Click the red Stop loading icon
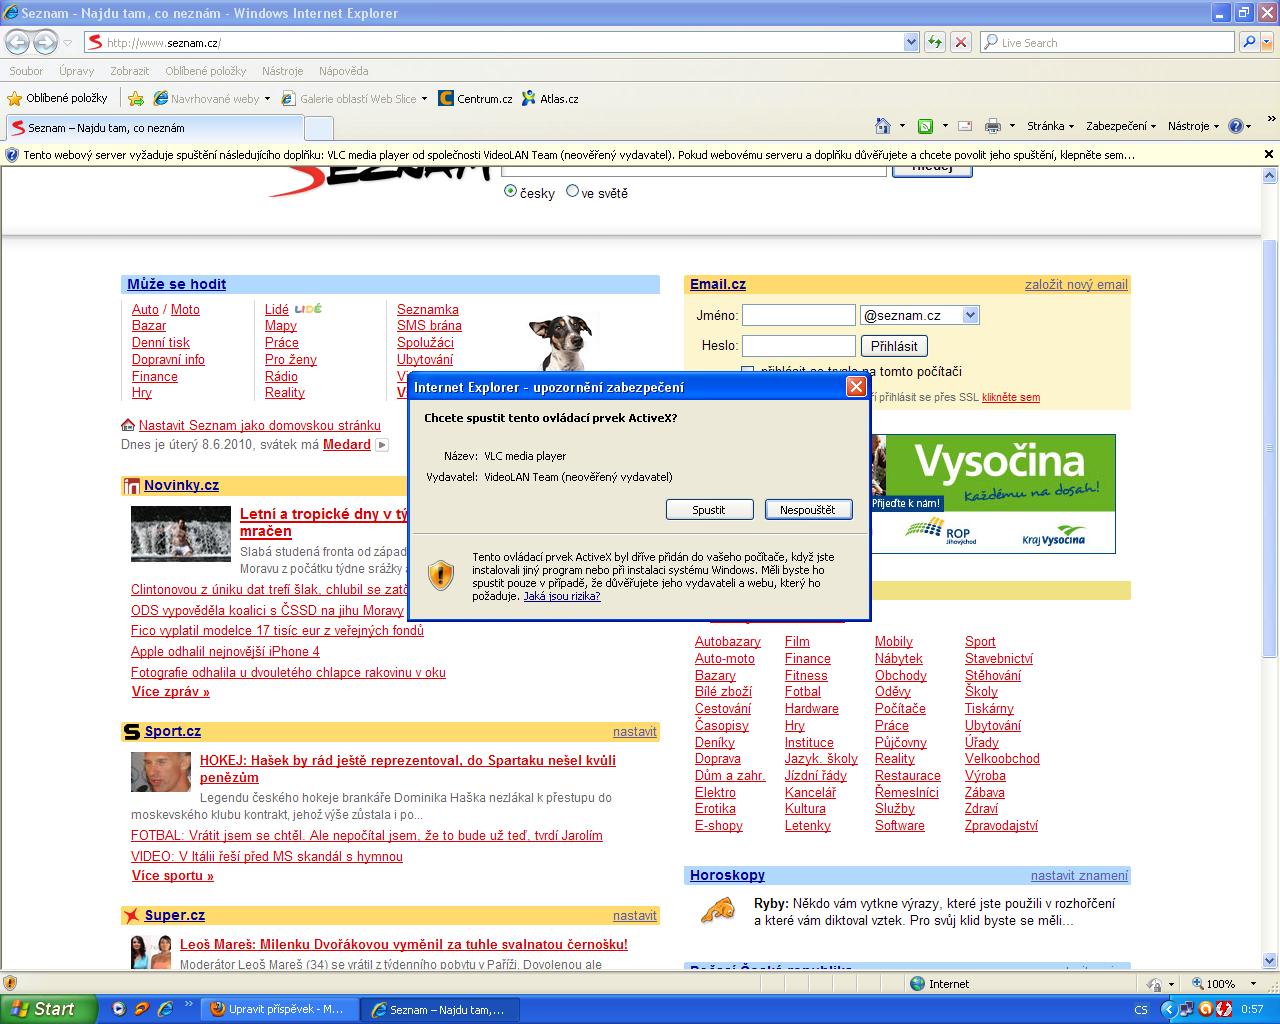Viewport: 1280px width, 1024px height. (x=960, y=42)
